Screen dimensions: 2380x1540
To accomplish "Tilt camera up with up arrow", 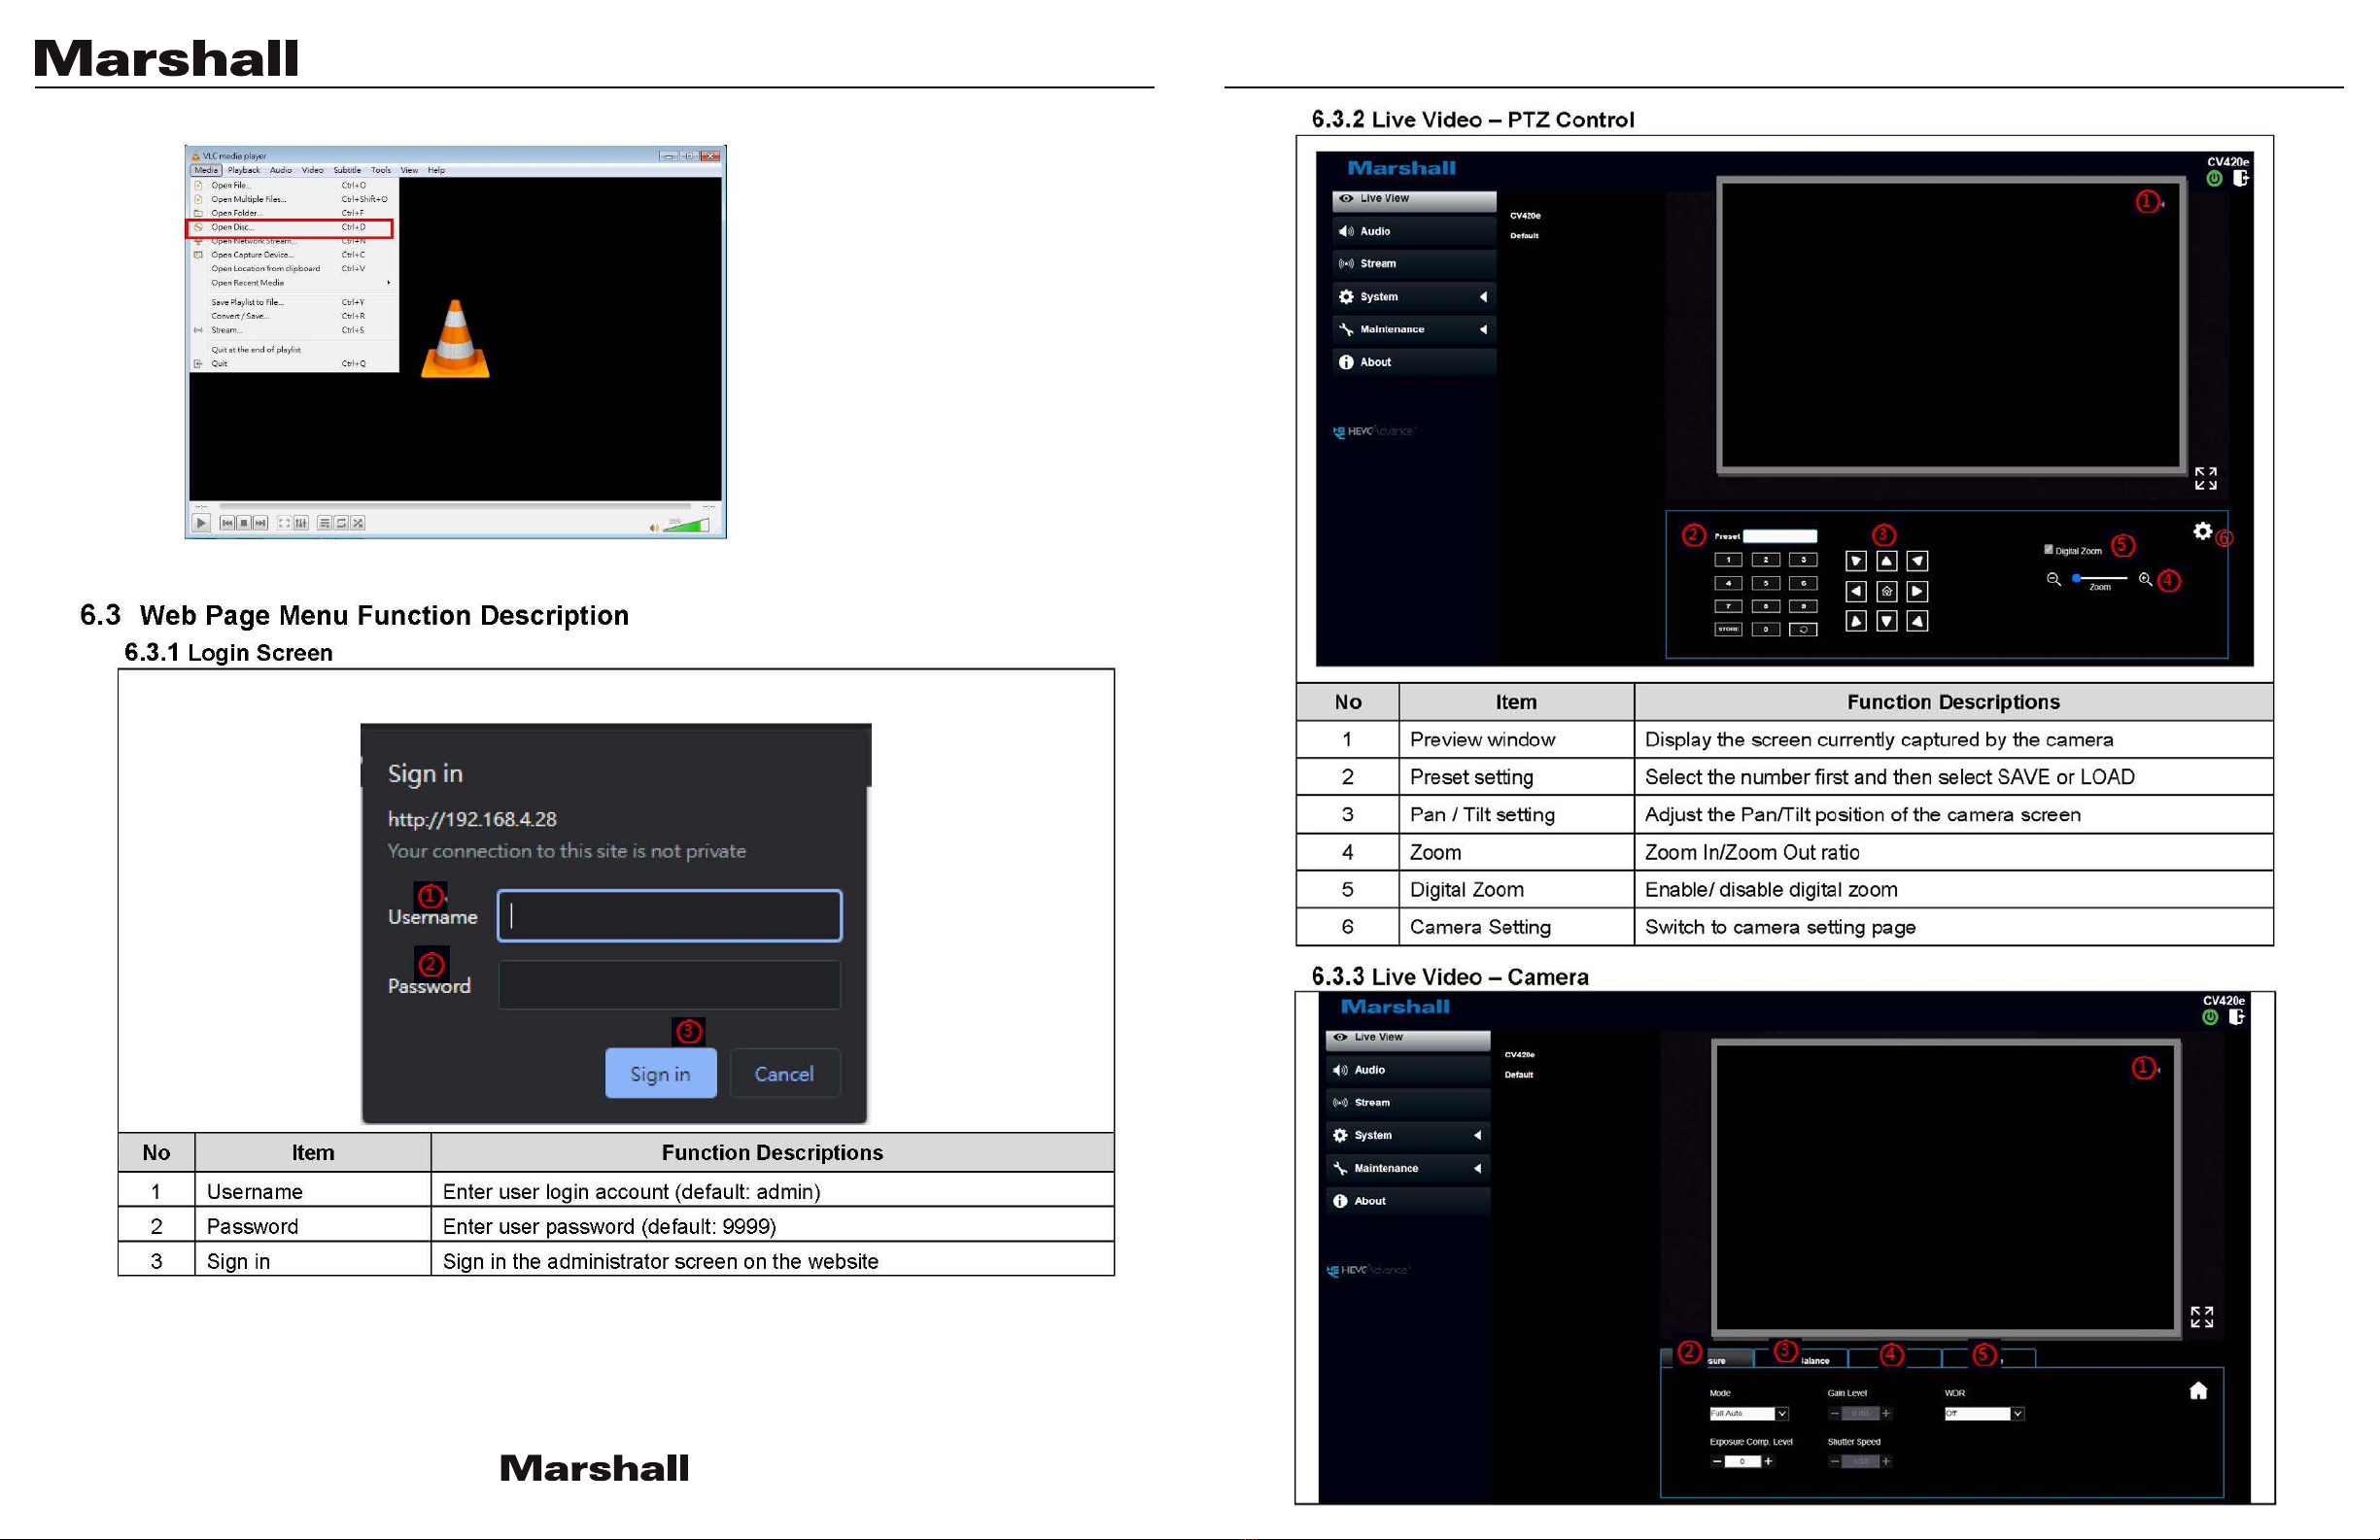I will click(1886, 561).
